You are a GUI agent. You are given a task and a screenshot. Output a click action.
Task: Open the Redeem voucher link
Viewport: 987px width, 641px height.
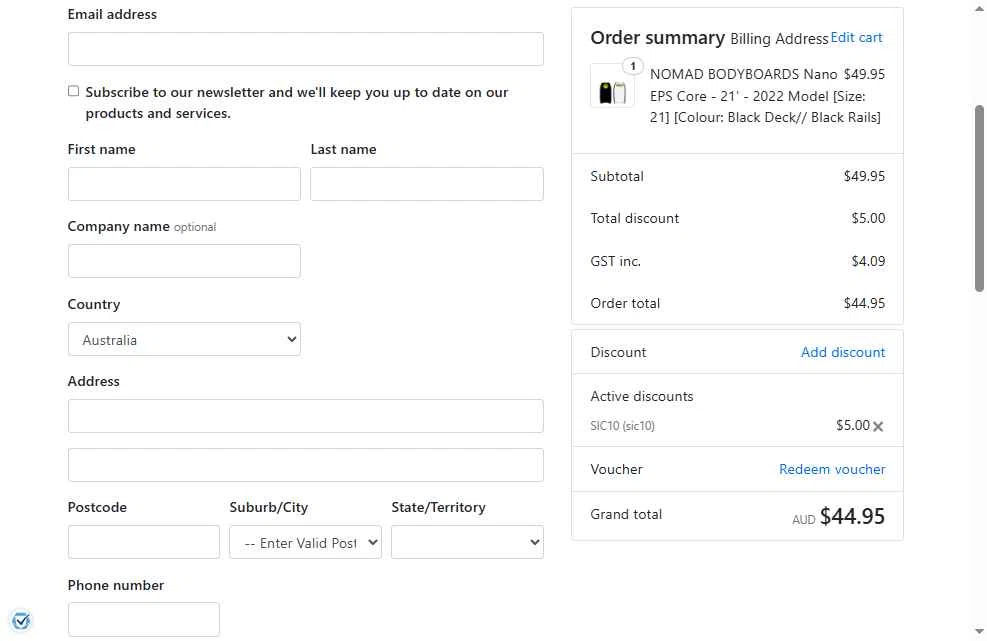point(832,470)
